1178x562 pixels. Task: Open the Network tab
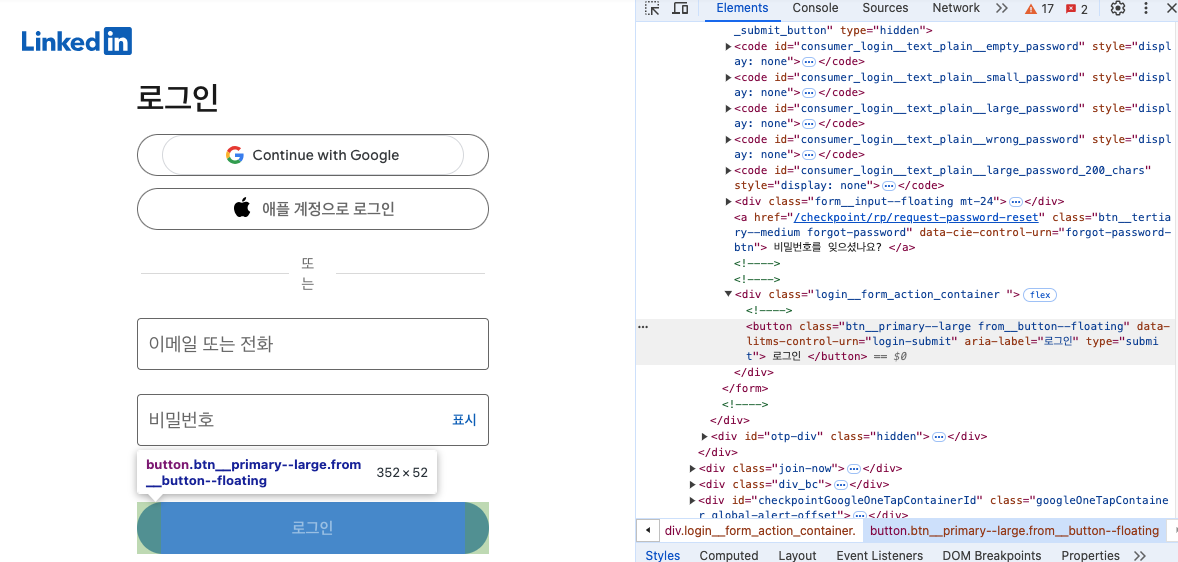[956, 8]
